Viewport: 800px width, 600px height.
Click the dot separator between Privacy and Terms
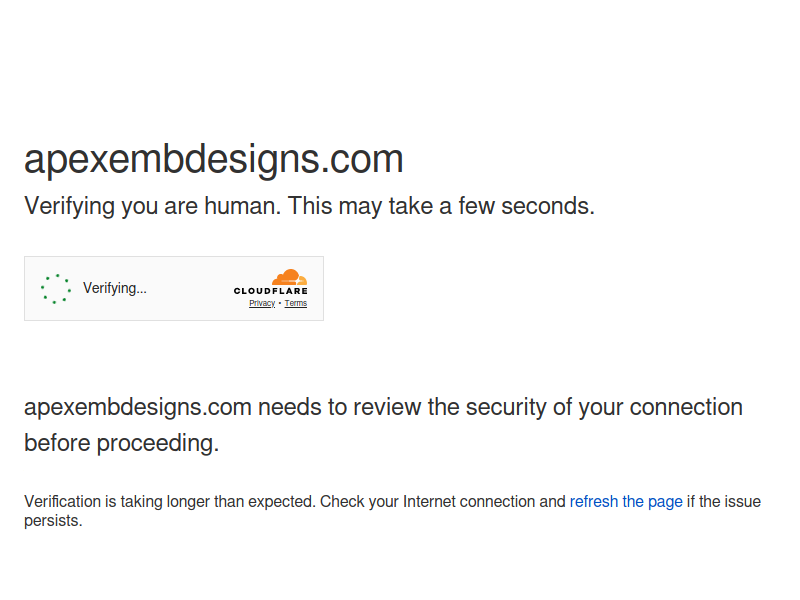(280, 303)
